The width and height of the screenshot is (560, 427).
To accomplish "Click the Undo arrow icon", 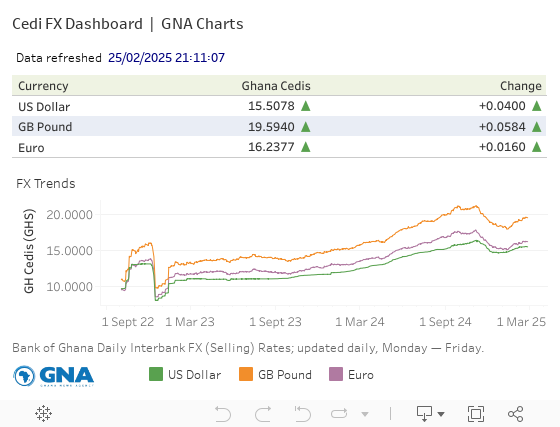I will coord(223,414).
